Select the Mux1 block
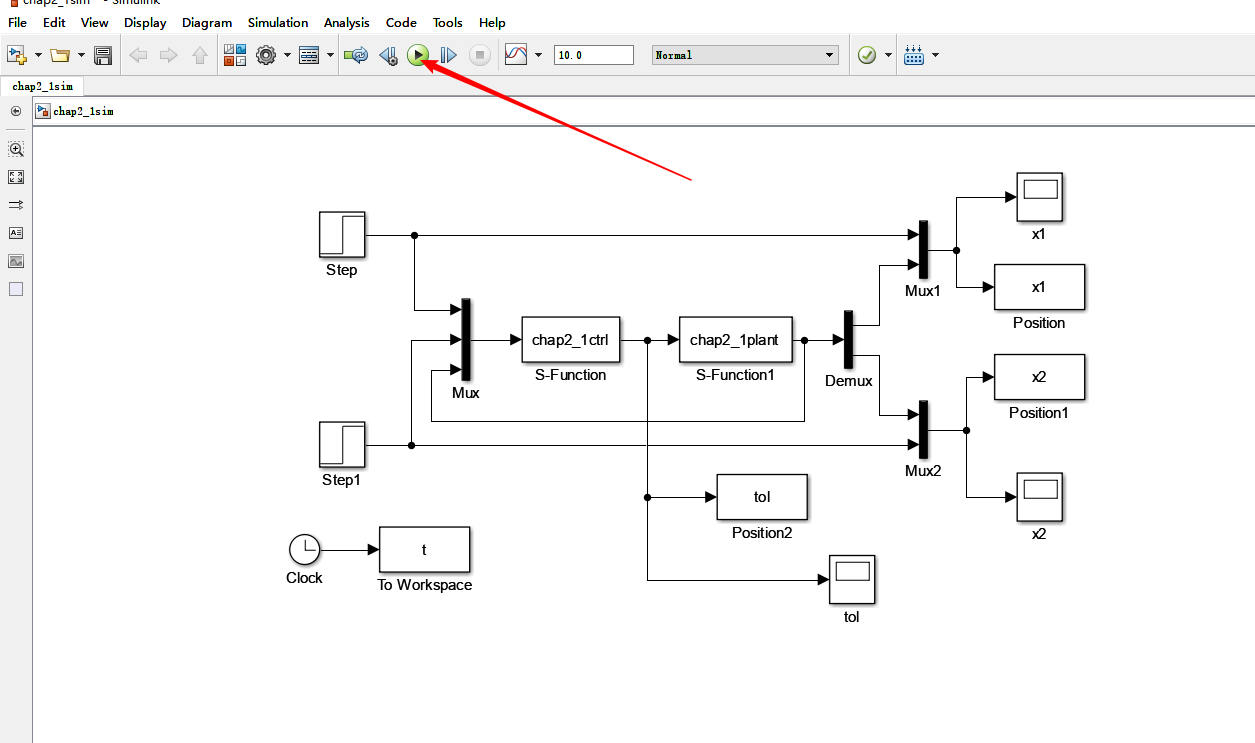 924,250
